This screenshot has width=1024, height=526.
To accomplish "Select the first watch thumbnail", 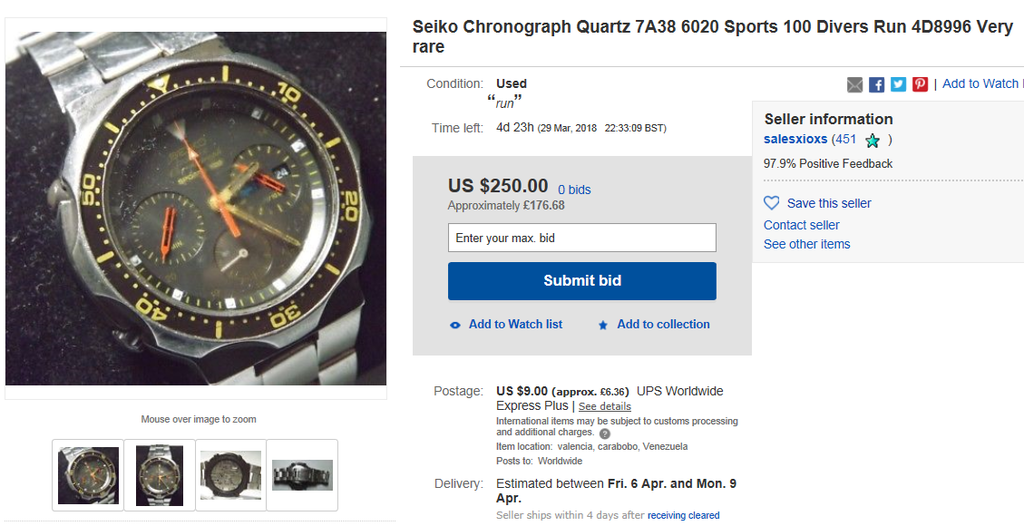I will tap(89, 475).
